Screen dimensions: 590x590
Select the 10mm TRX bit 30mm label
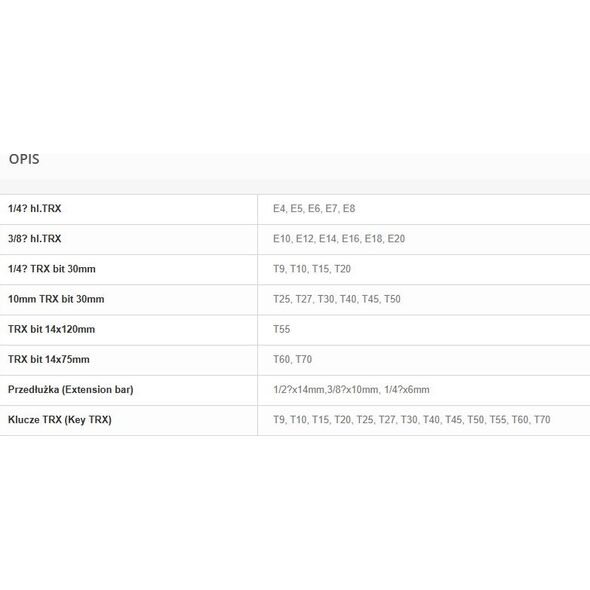coord(56,299)
